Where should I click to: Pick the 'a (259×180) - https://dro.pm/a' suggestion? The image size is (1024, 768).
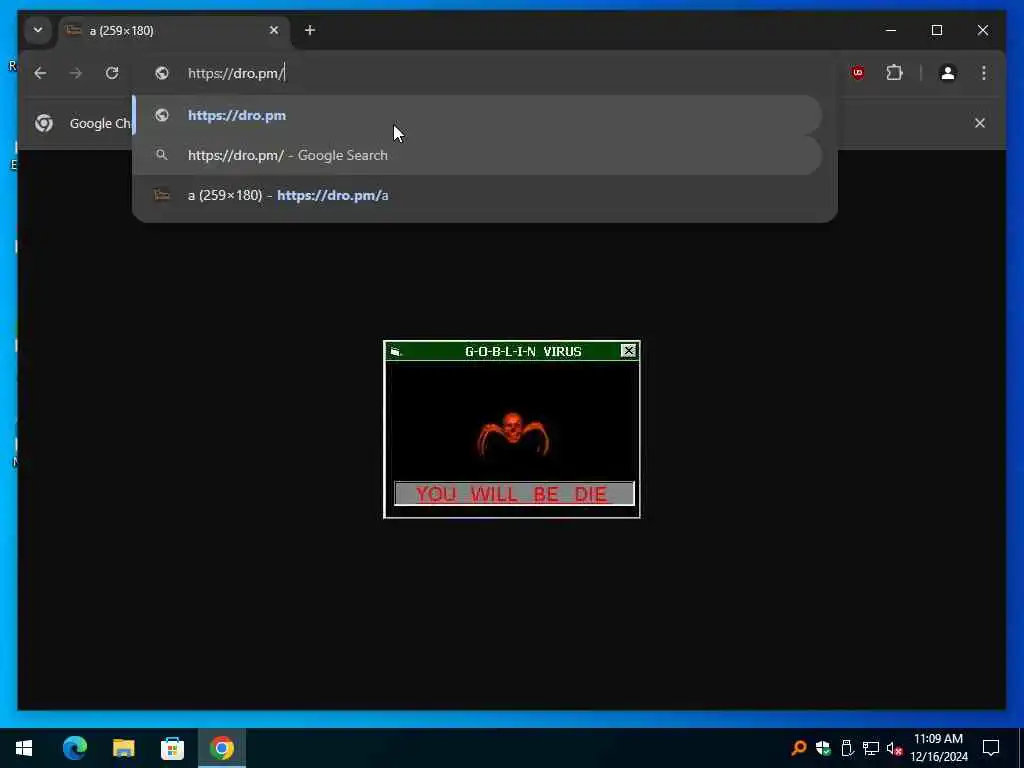click(x=477, y=195)
